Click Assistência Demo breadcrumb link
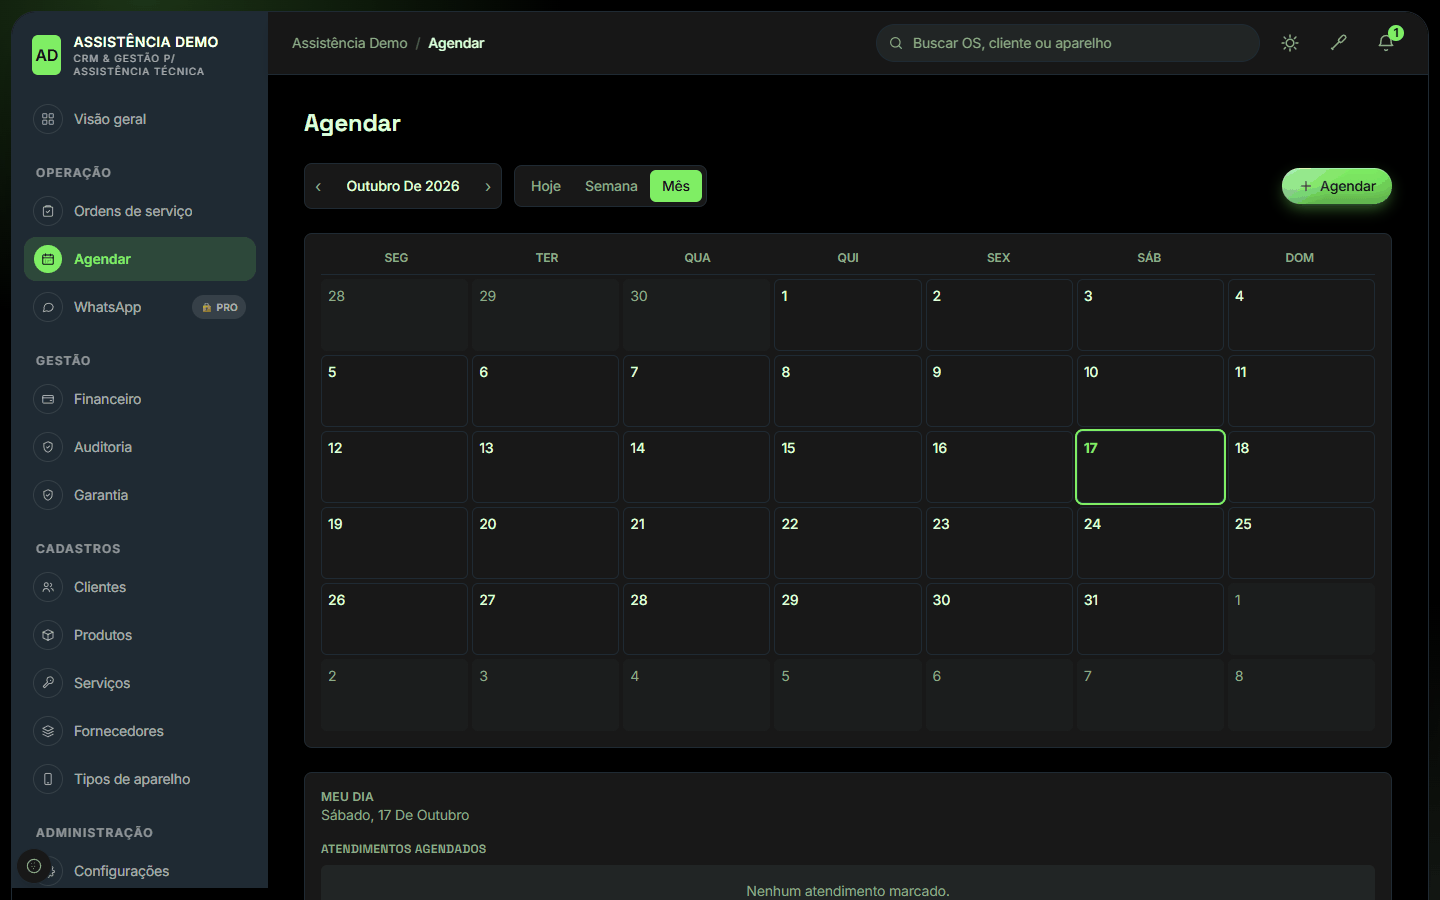 (x=350, y=43)
